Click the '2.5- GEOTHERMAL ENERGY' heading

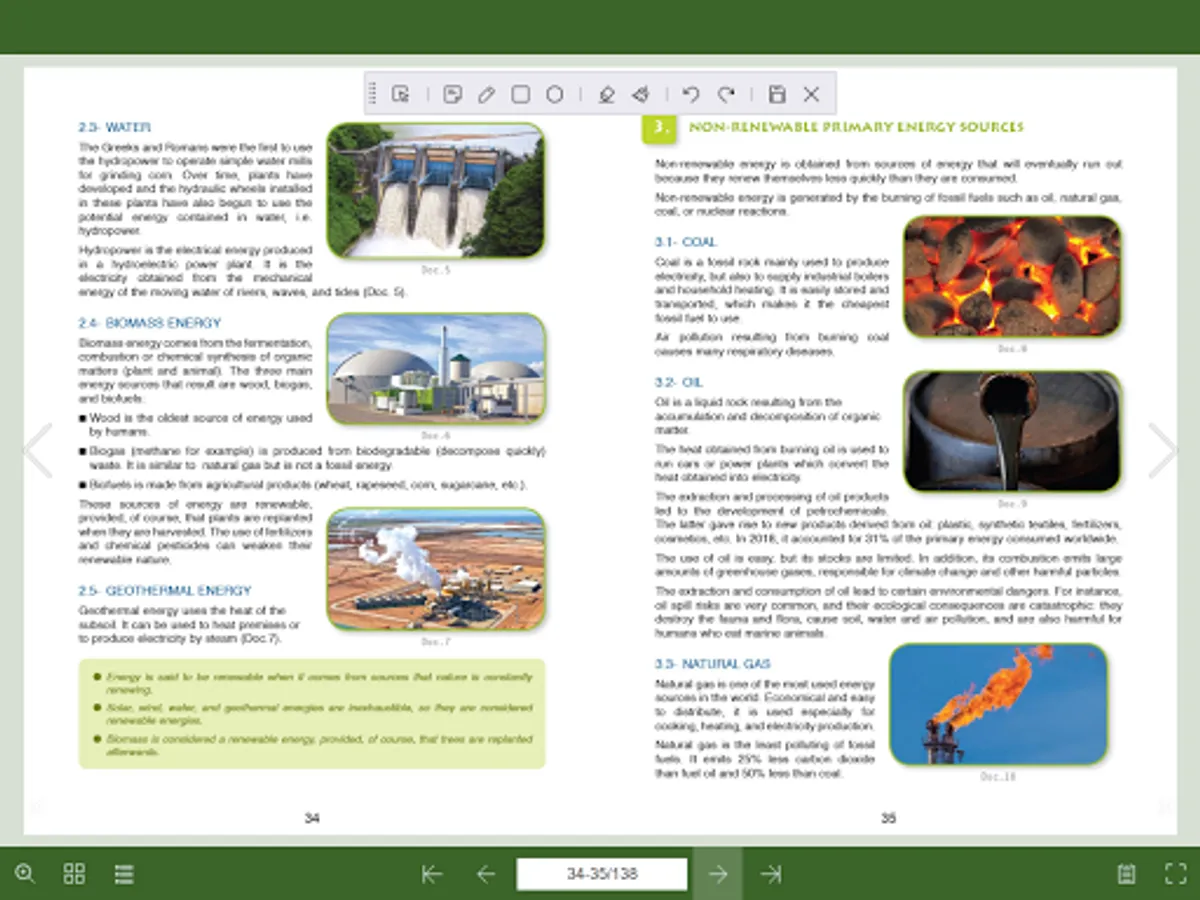(165, 590)
